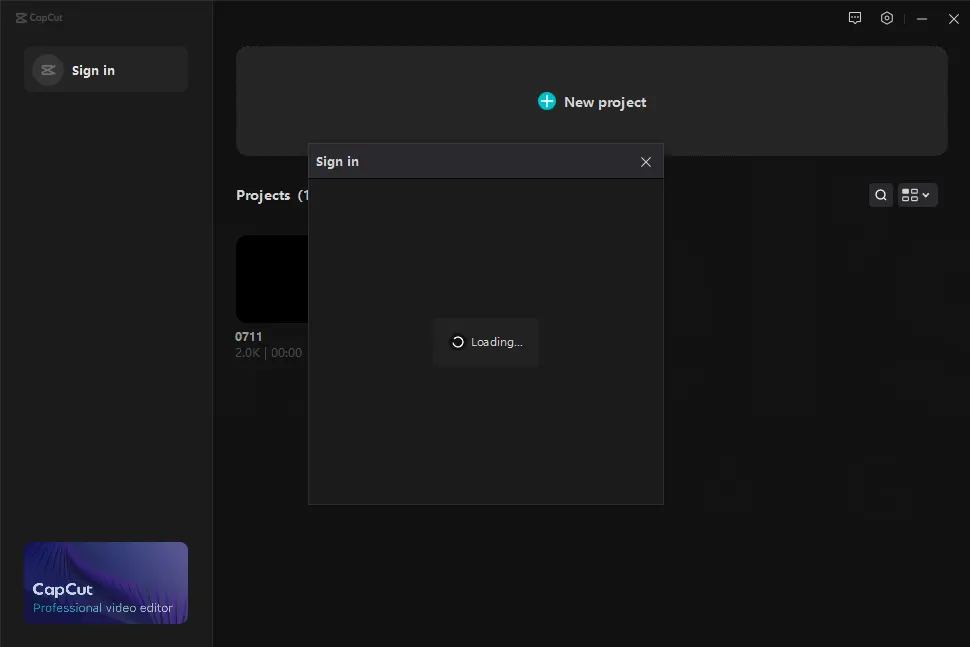Screen dimensions: 970x647
Task: Click the CapCut Professional video editor banner
Action: 106,583
